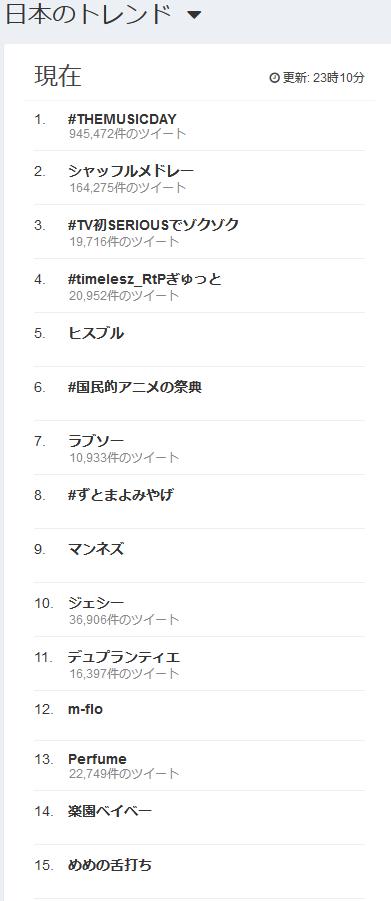Click the 日本のトレンド heading text
This screenshot has width=391, height=901.
tap(88, 16)
